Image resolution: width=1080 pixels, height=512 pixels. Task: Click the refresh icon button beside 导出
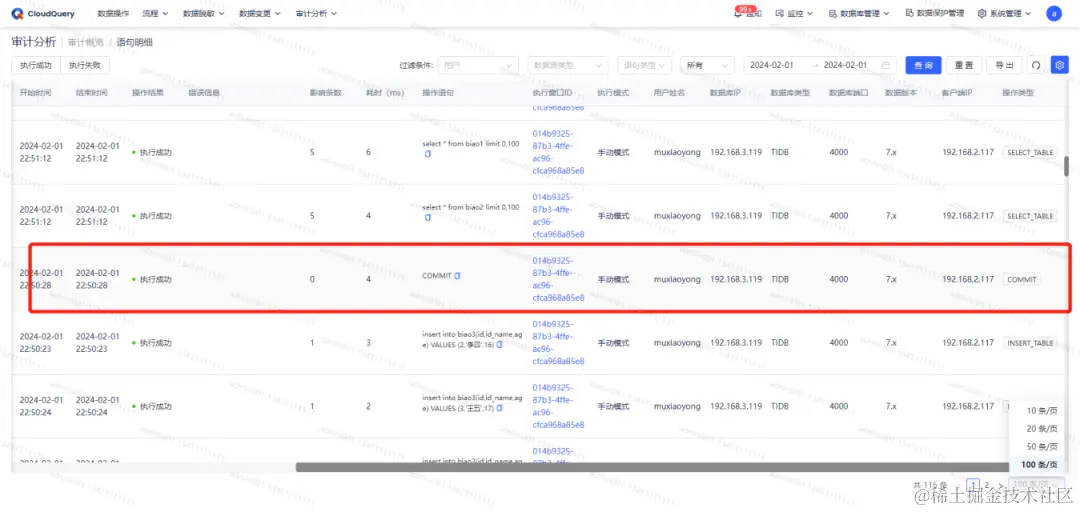click(x=1035, y=65)
